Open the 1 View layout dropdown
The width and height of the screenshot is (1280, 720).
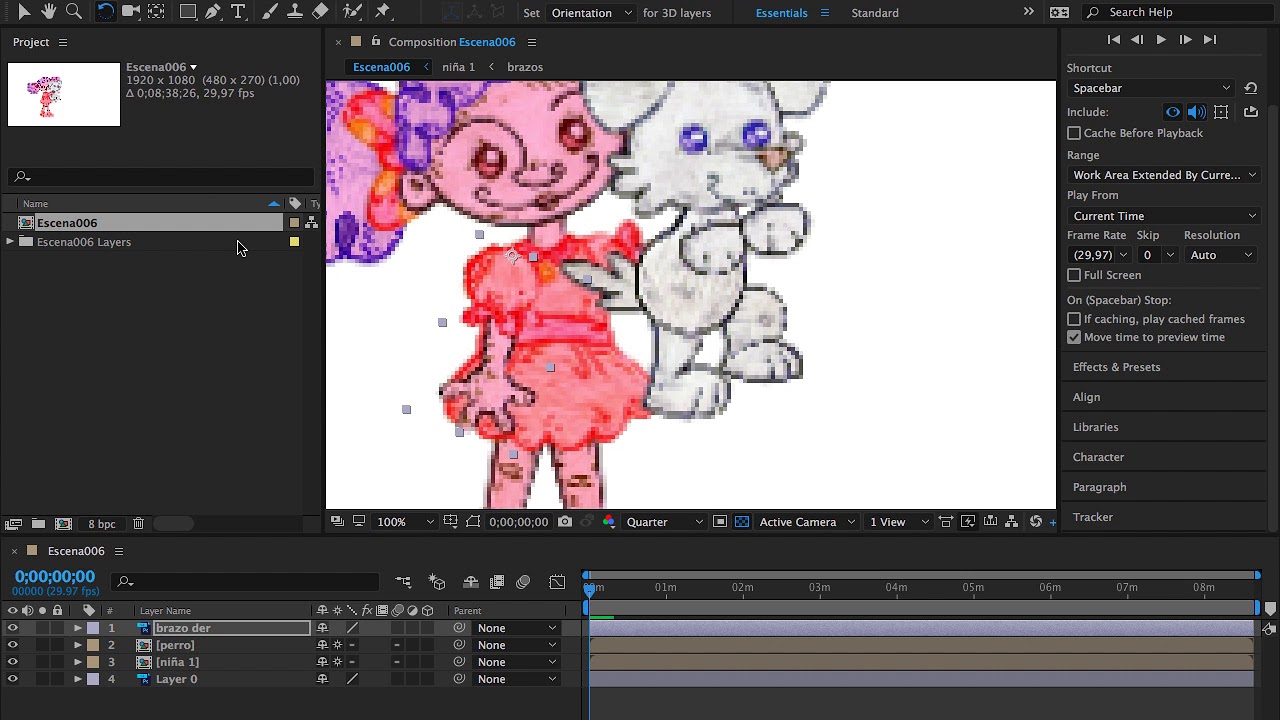click(x=899, y=522)
